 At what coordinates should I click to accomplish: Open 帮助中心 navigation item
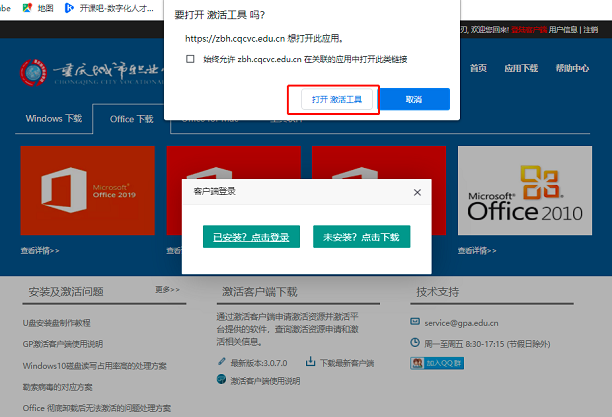[x=572, y=68]
